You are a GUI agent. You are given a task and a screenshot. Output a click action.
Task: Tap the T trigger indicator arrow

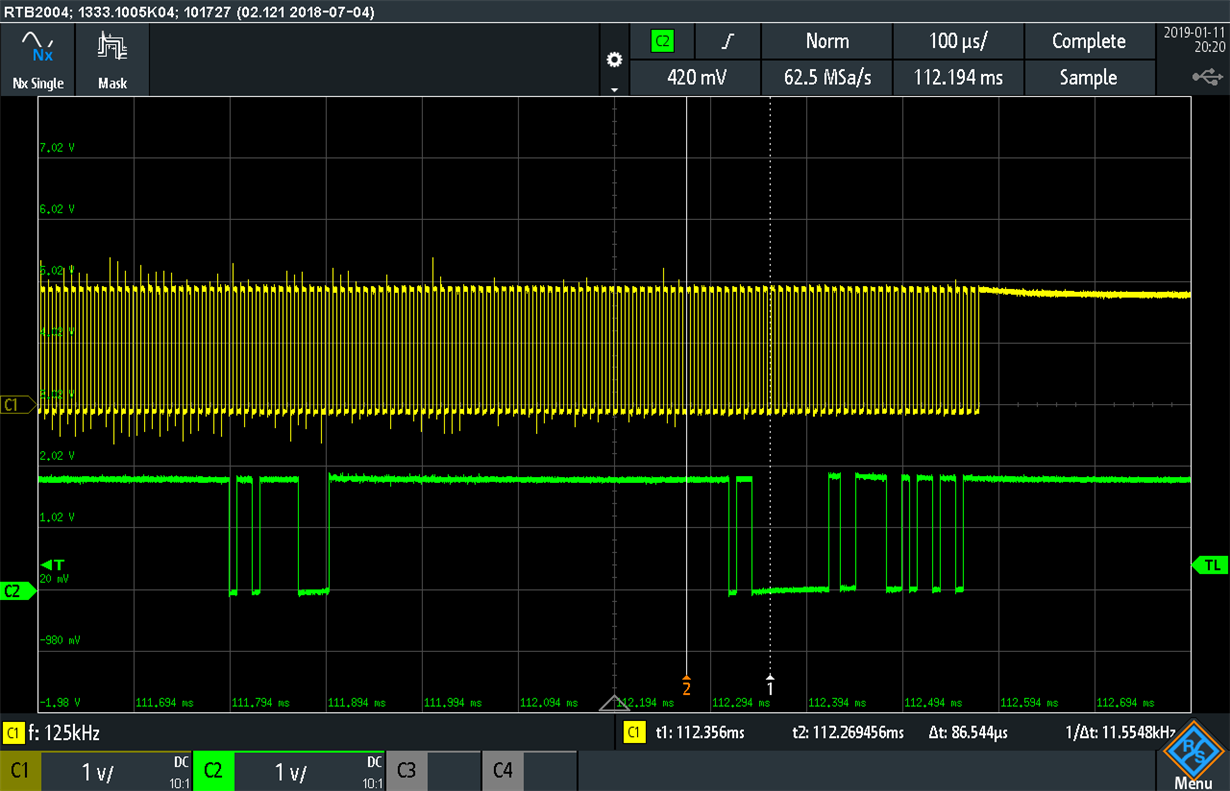pos(52,565)
